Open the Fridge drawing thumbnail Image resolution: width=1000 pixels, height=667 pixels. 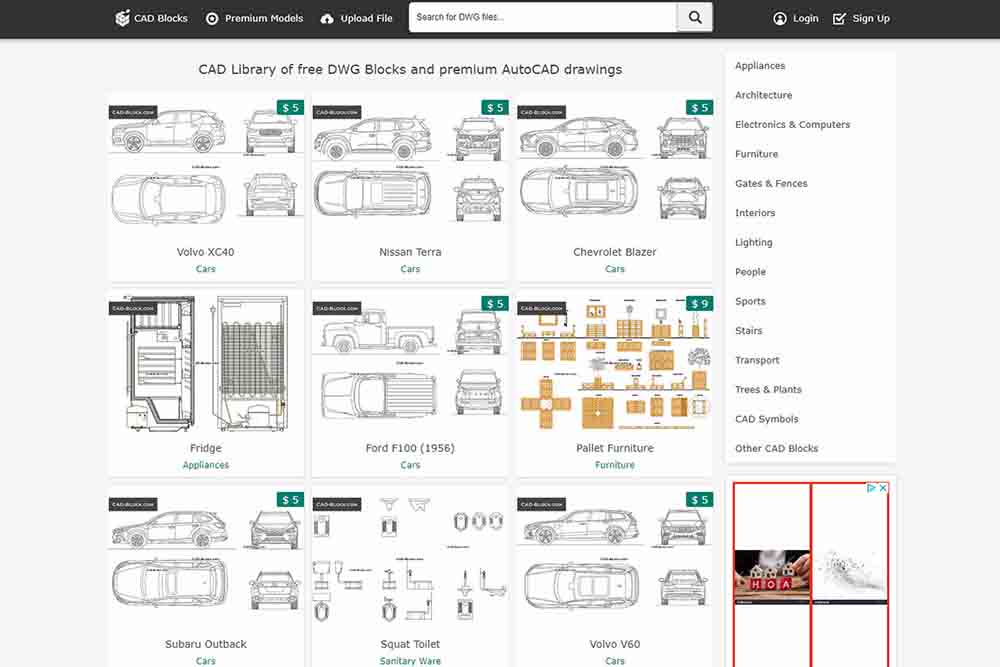[205, 362]
